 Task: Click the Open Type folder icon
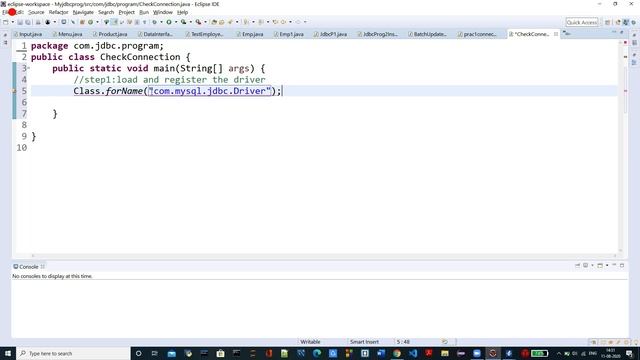click(x=214, y=22)
